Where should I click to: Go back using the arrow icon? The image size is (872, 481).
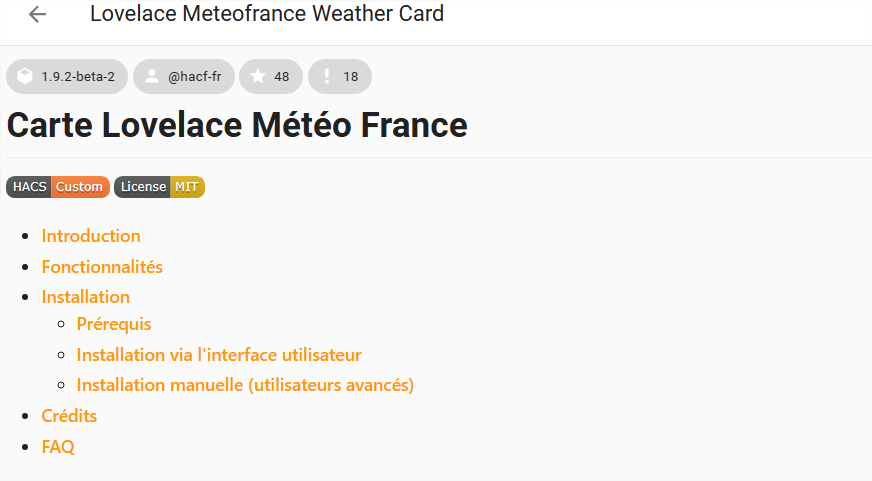[37, 14]
